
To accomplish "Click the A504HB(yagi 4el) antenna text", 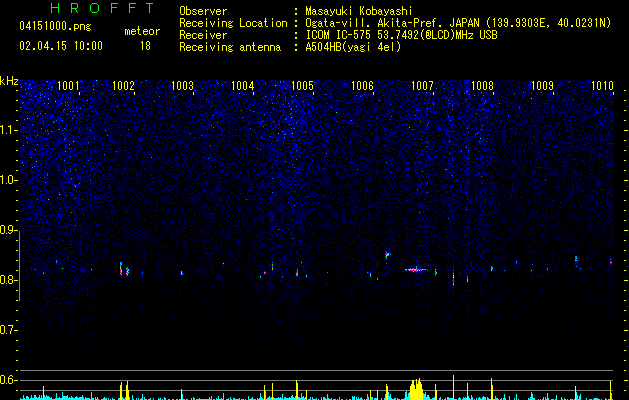I will (x=353, y=47).
